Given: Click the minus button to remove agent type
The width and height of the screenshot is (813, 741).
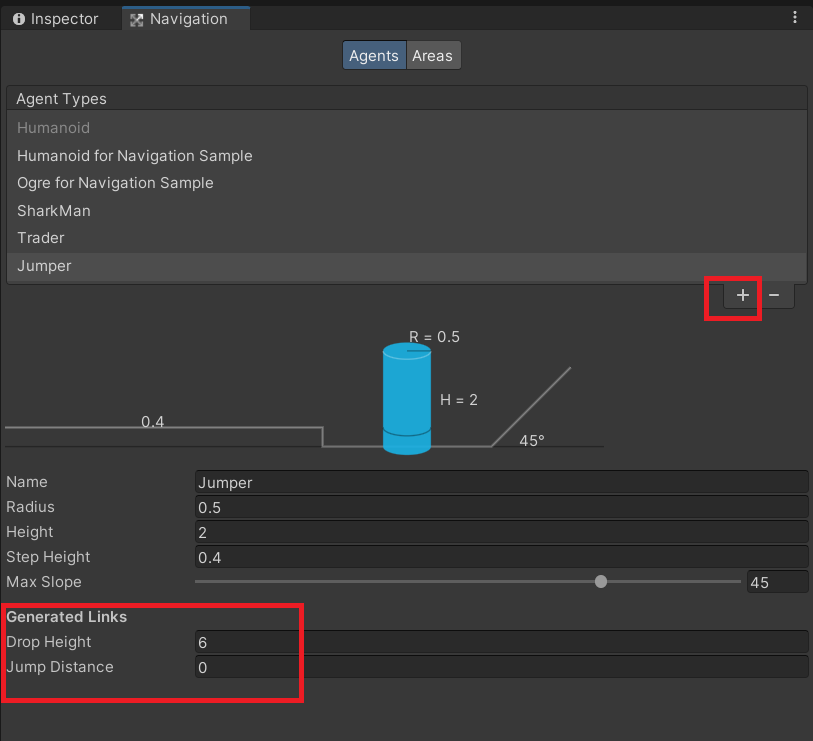Looking at the screenshot, I should pyautogui.click(x=774, y=296).
